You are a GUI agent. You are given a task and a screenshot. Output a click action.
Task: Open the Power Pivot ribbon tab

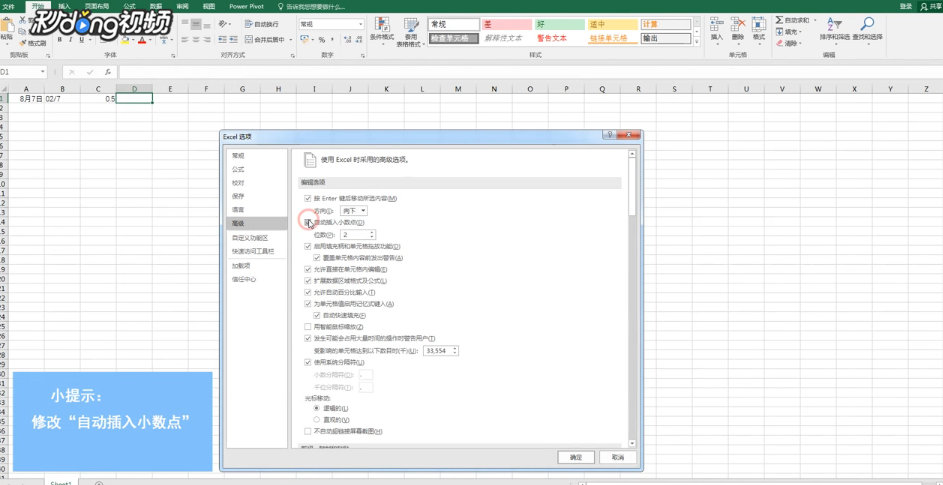(247, 6)
